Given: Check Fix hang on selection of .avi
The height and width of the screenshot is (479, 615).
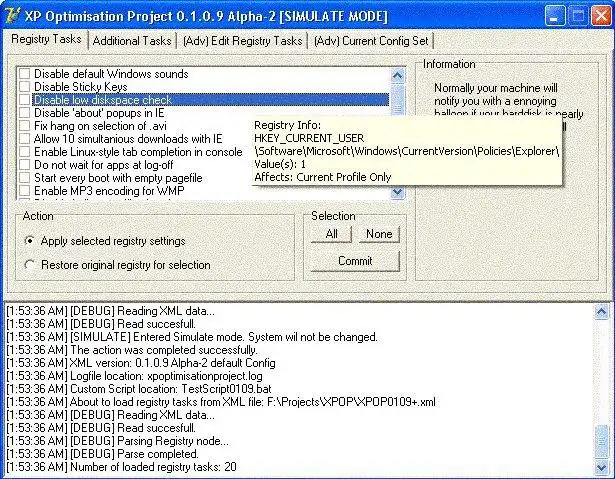Looking at the screenshot, I should (25, 126).
